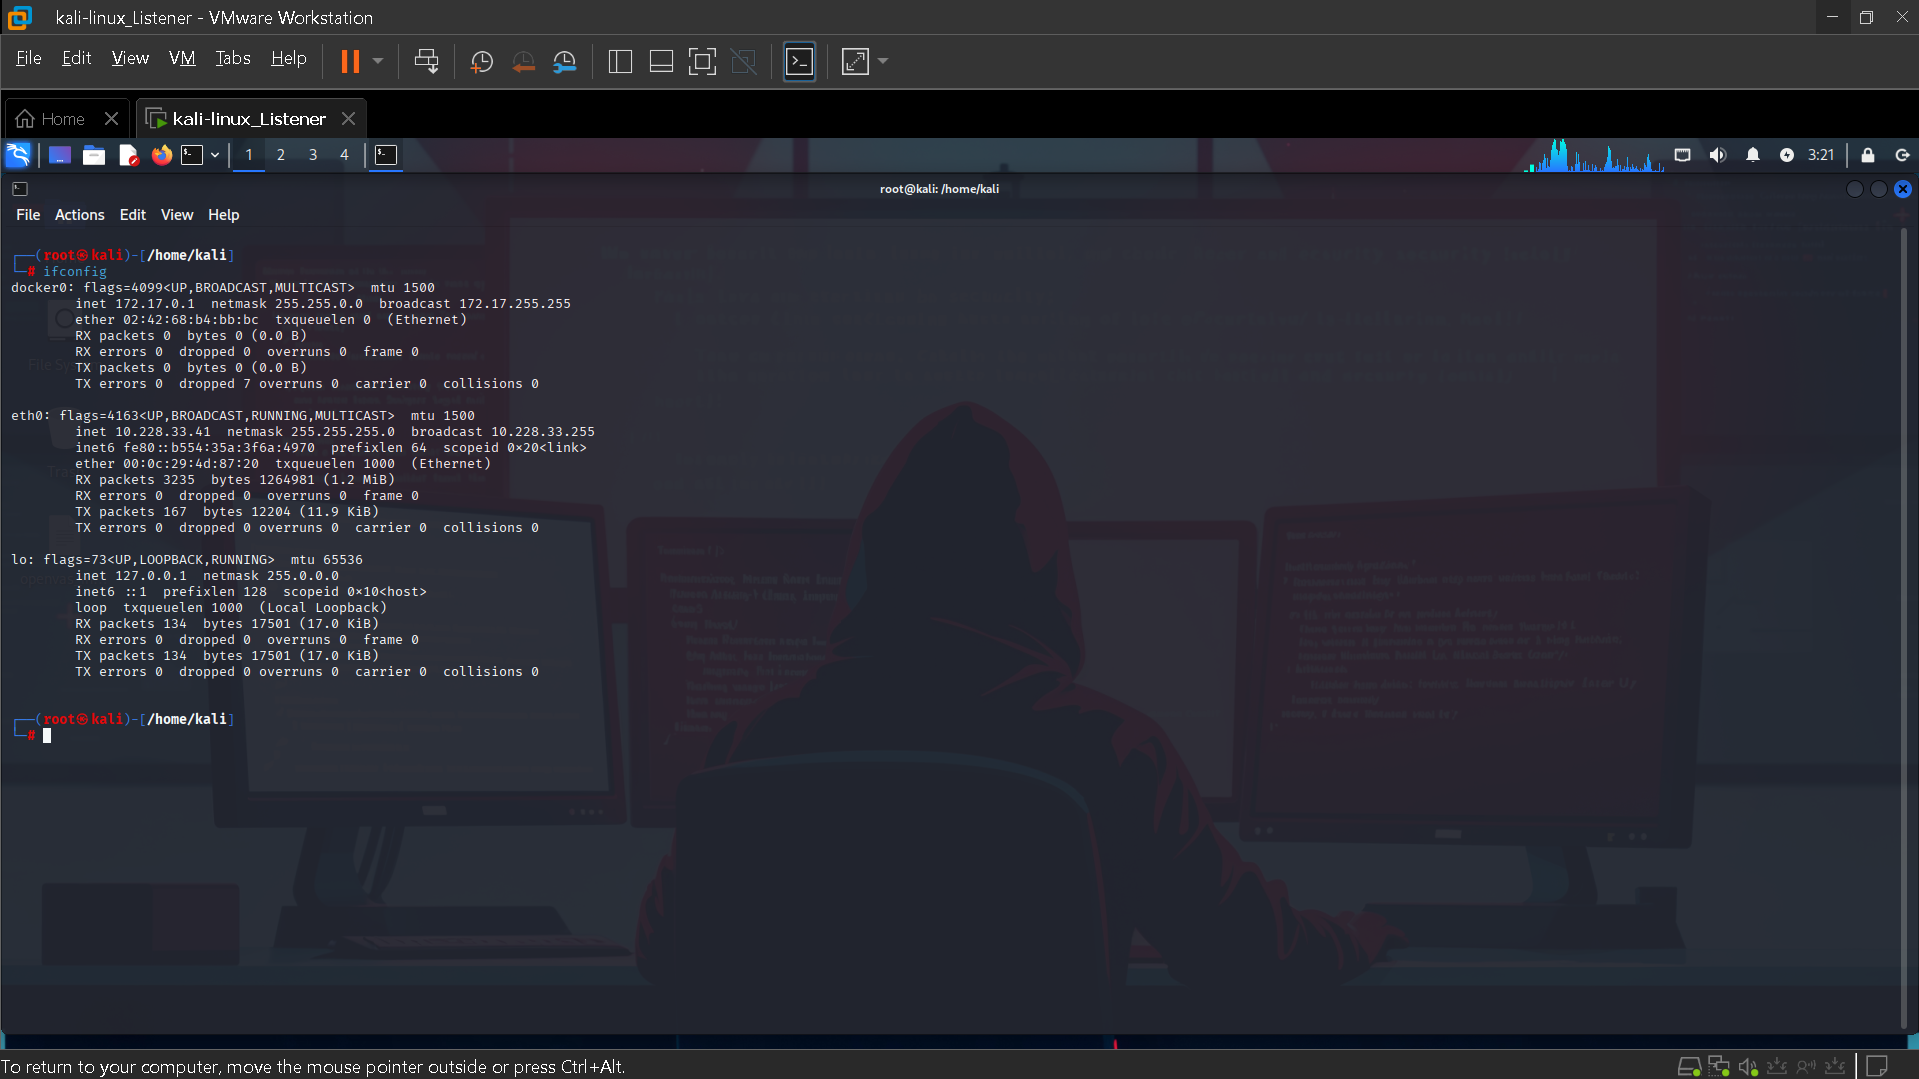Launch Firefox from the Kali panel
The image size is (1919, 1079).
161,155
